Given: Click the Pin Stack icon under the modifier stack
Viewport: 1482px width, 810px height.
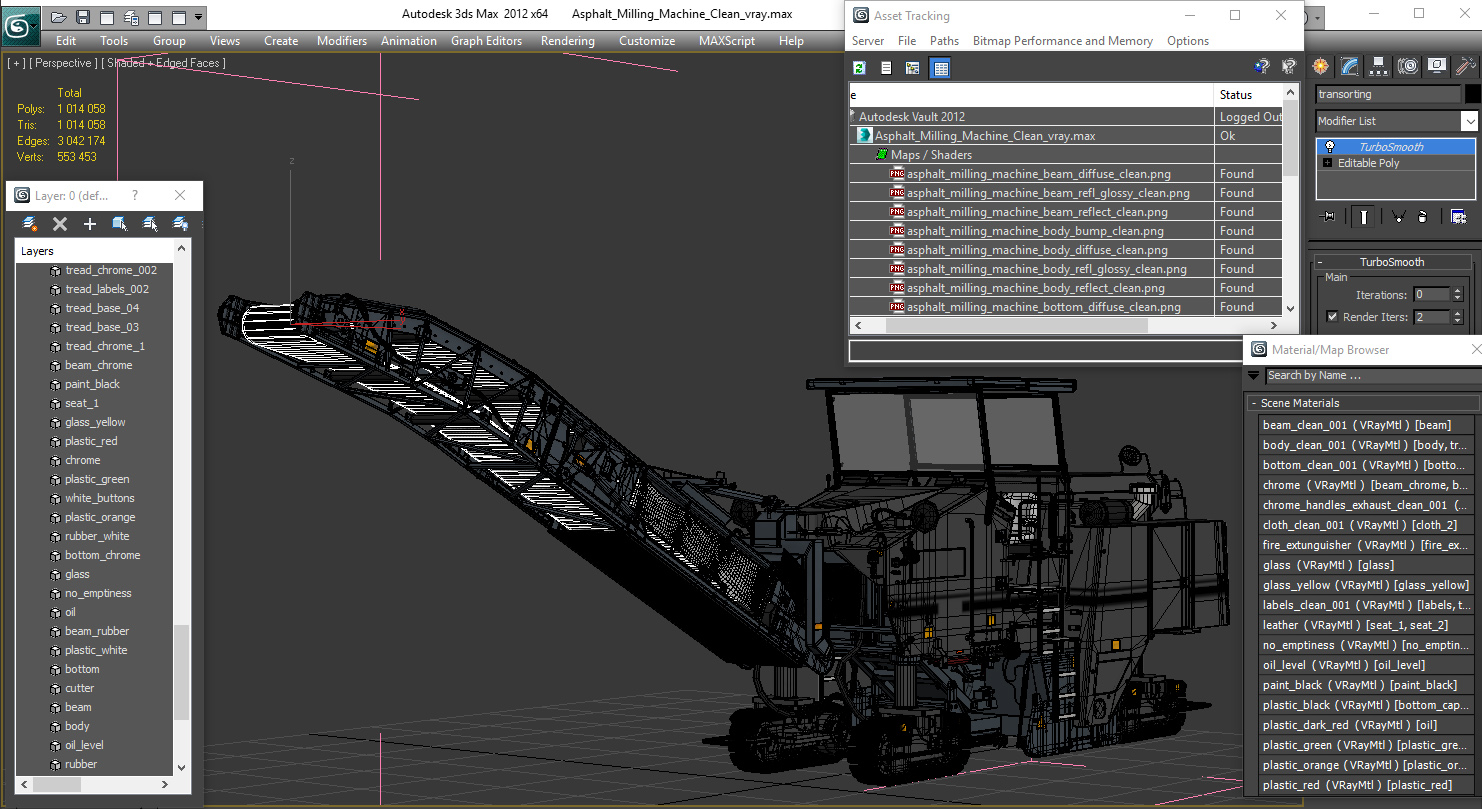Looking at the screenshot, I should click(x=1327, y=216).
